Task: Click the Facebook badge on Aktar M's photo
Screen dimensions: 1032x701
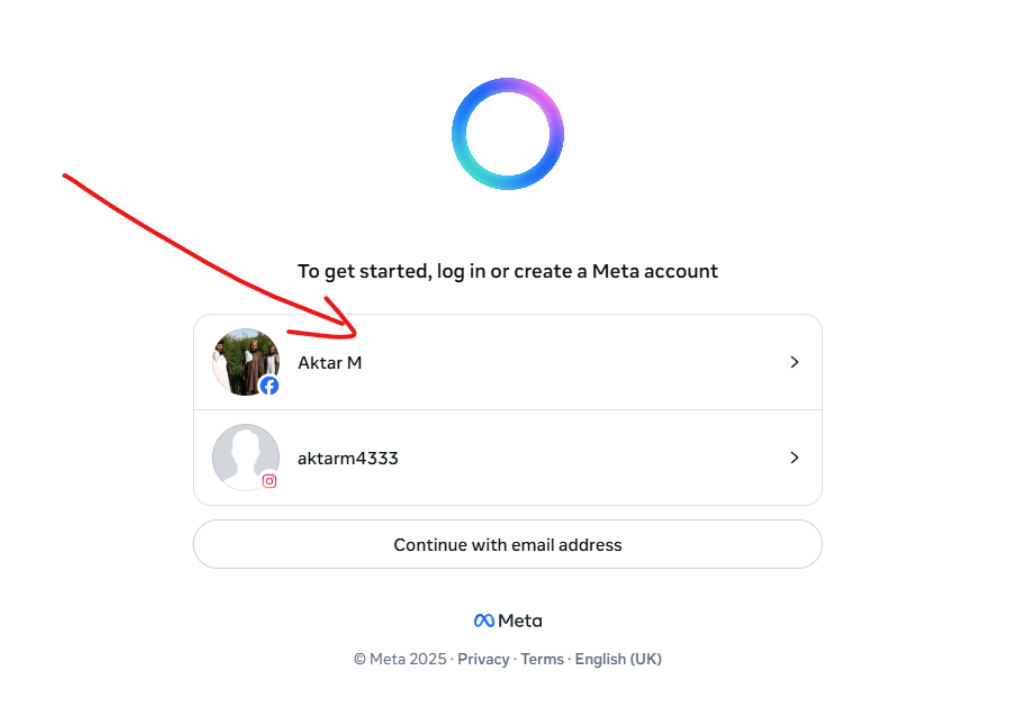Action: pyautogui.click(x=269, y=385)
